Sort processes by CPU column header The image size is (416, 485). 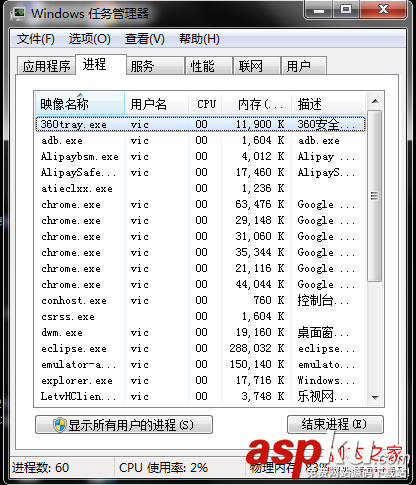tap(205, 104)
